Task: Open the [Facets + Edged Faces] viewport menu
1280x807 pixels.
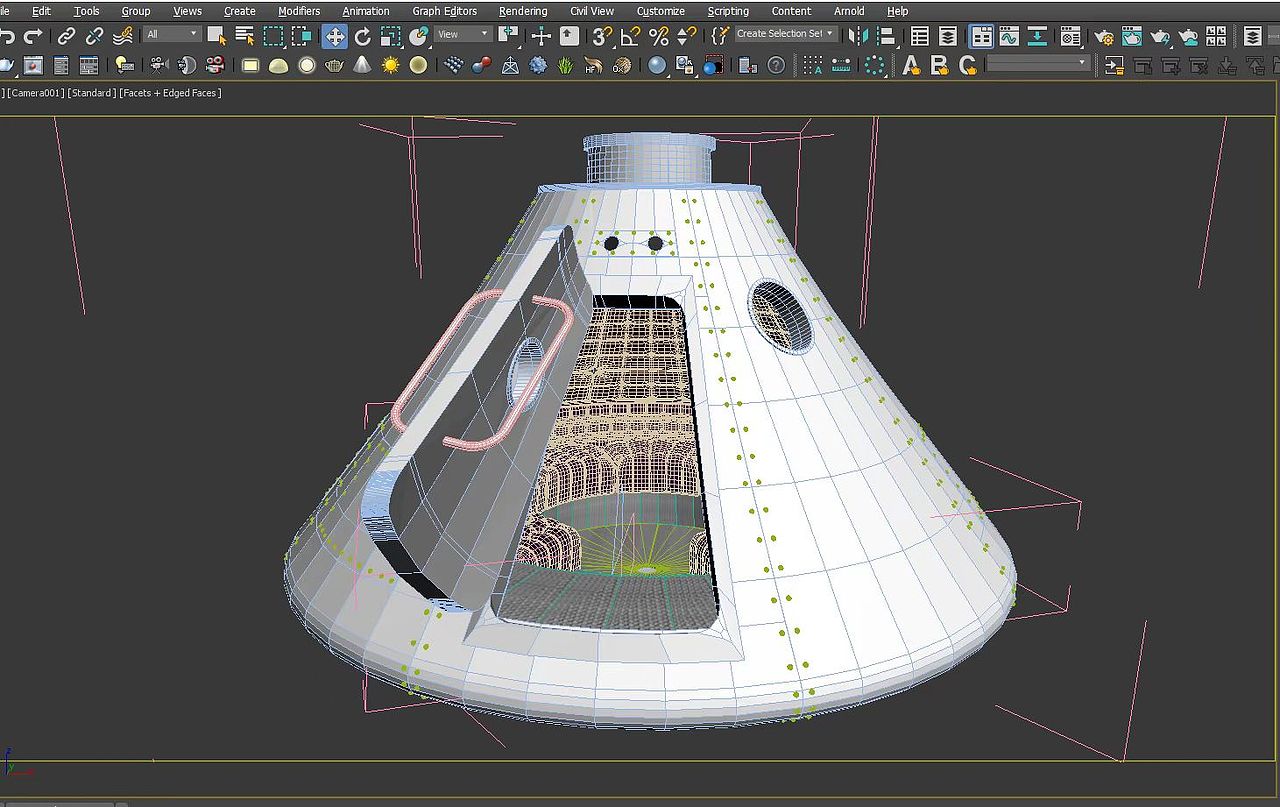Action: [x=170, y=93]
